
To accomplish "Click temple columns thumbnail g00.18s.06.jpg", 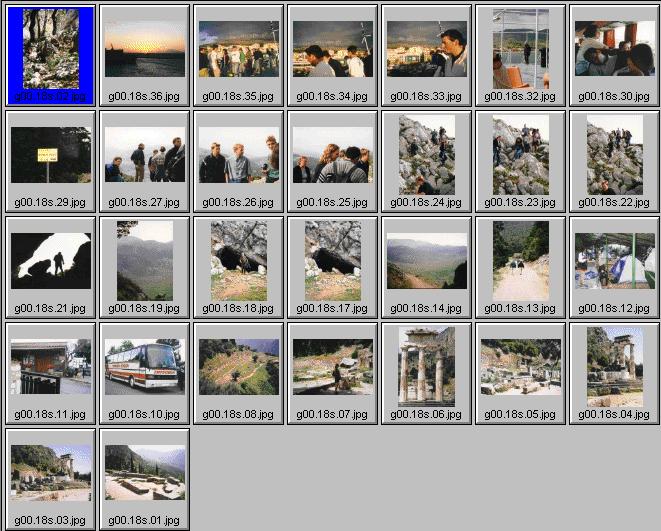I will click(427, 367).
